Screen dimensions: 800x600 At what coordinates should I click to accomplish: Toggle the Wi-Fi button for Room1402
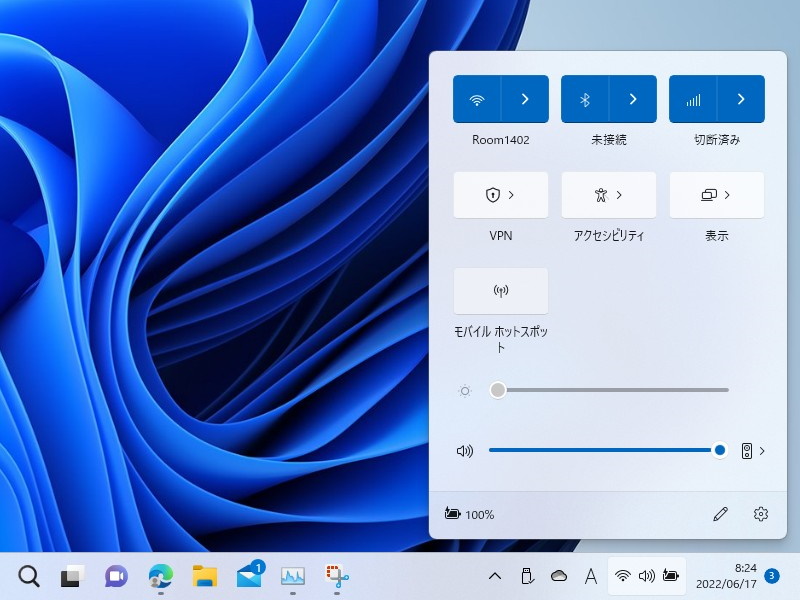pos(477,99)
